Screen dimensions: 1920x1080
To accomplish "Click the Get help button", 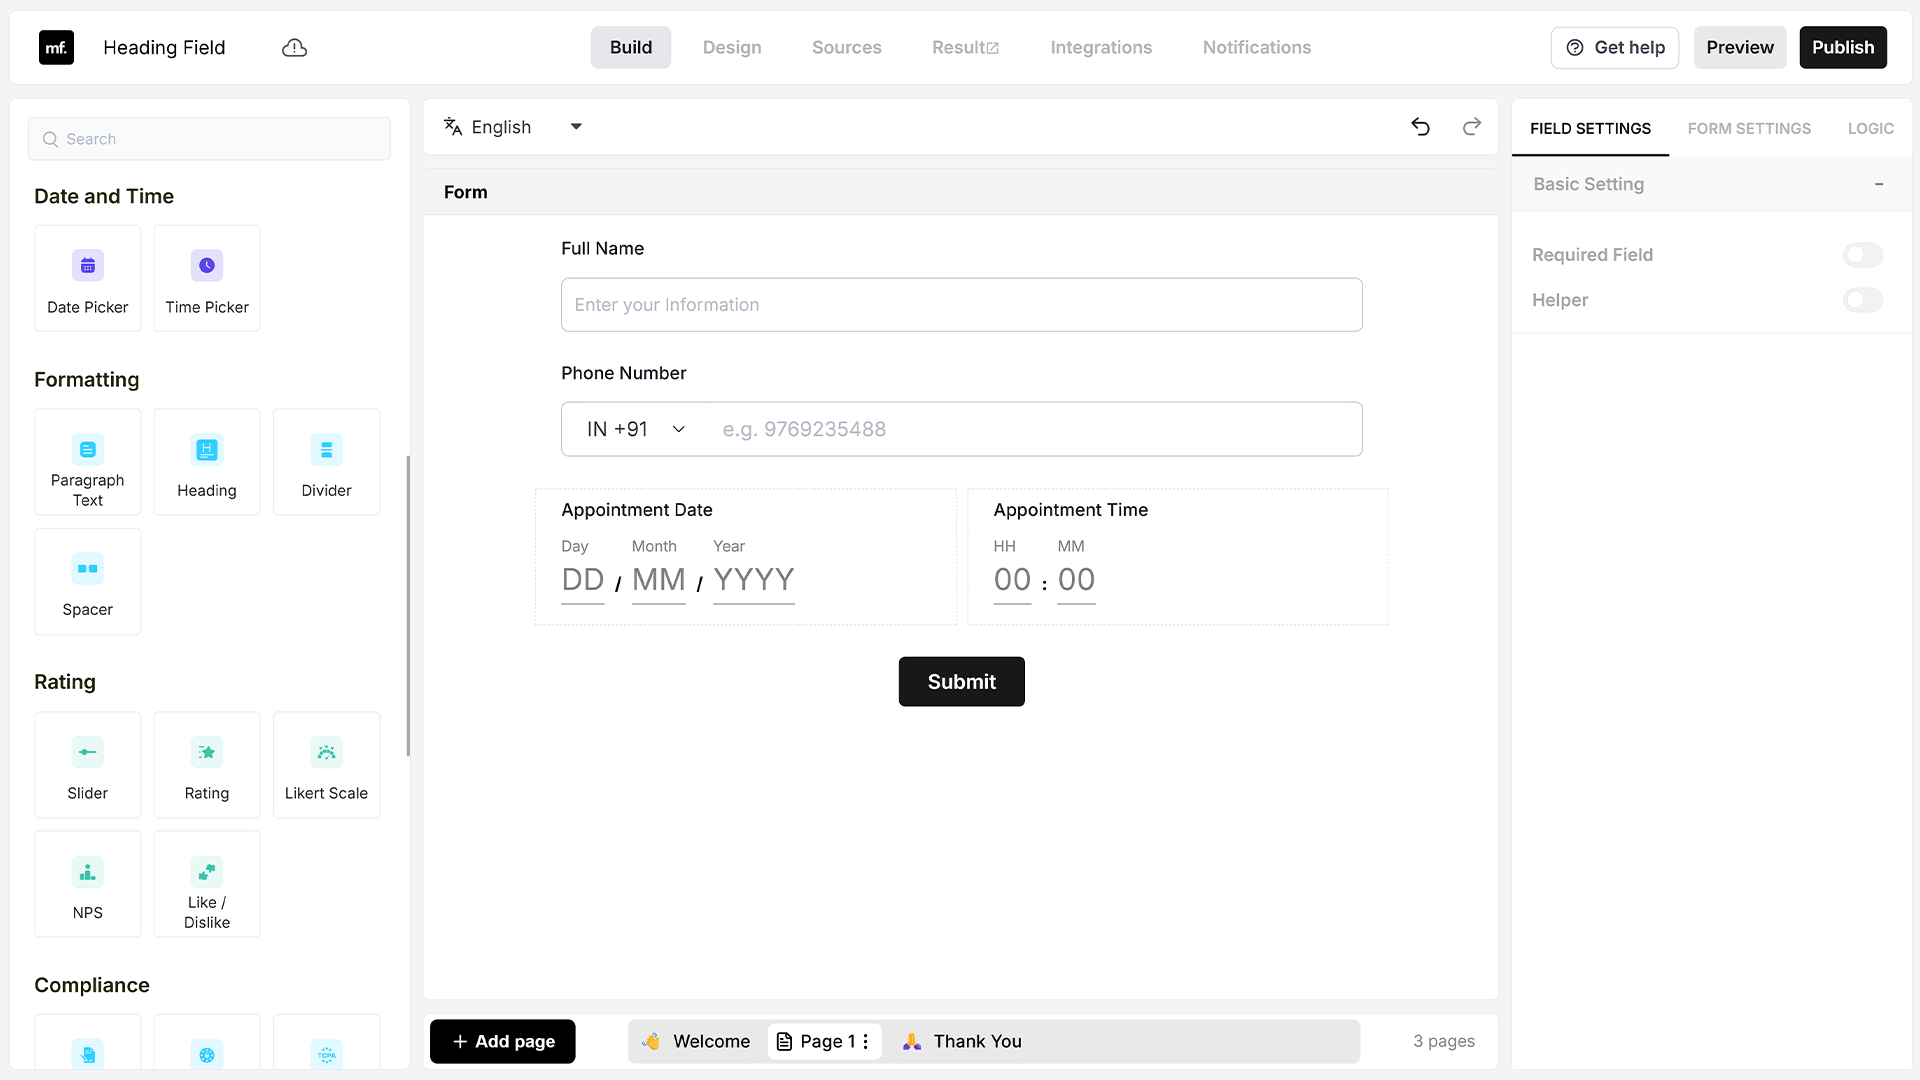I will coord(1615,47).
